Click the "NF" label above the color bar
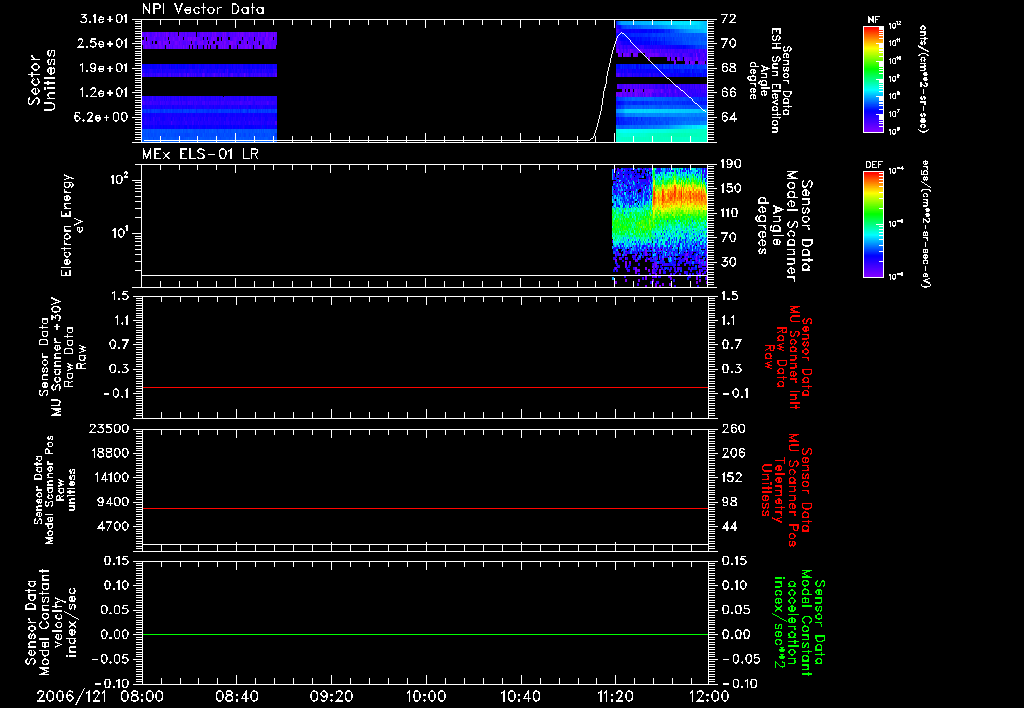1024x708 pixels. [873, 20]
